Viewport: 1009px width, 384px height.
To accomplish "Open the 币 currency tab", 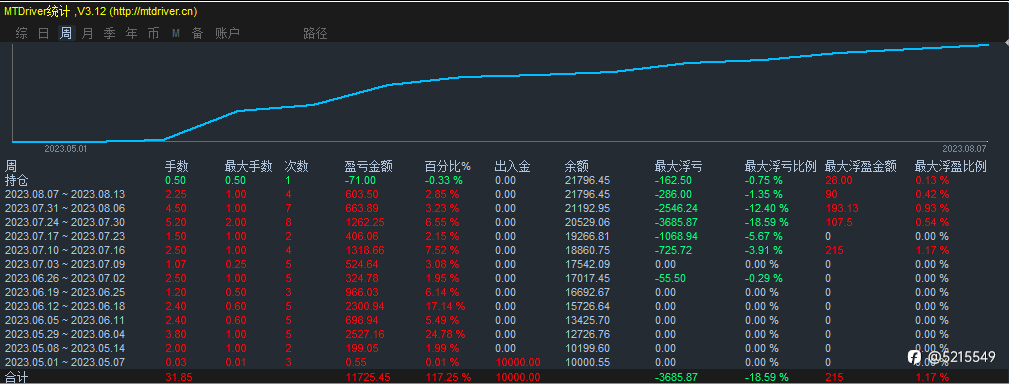I will click(153, 33).
